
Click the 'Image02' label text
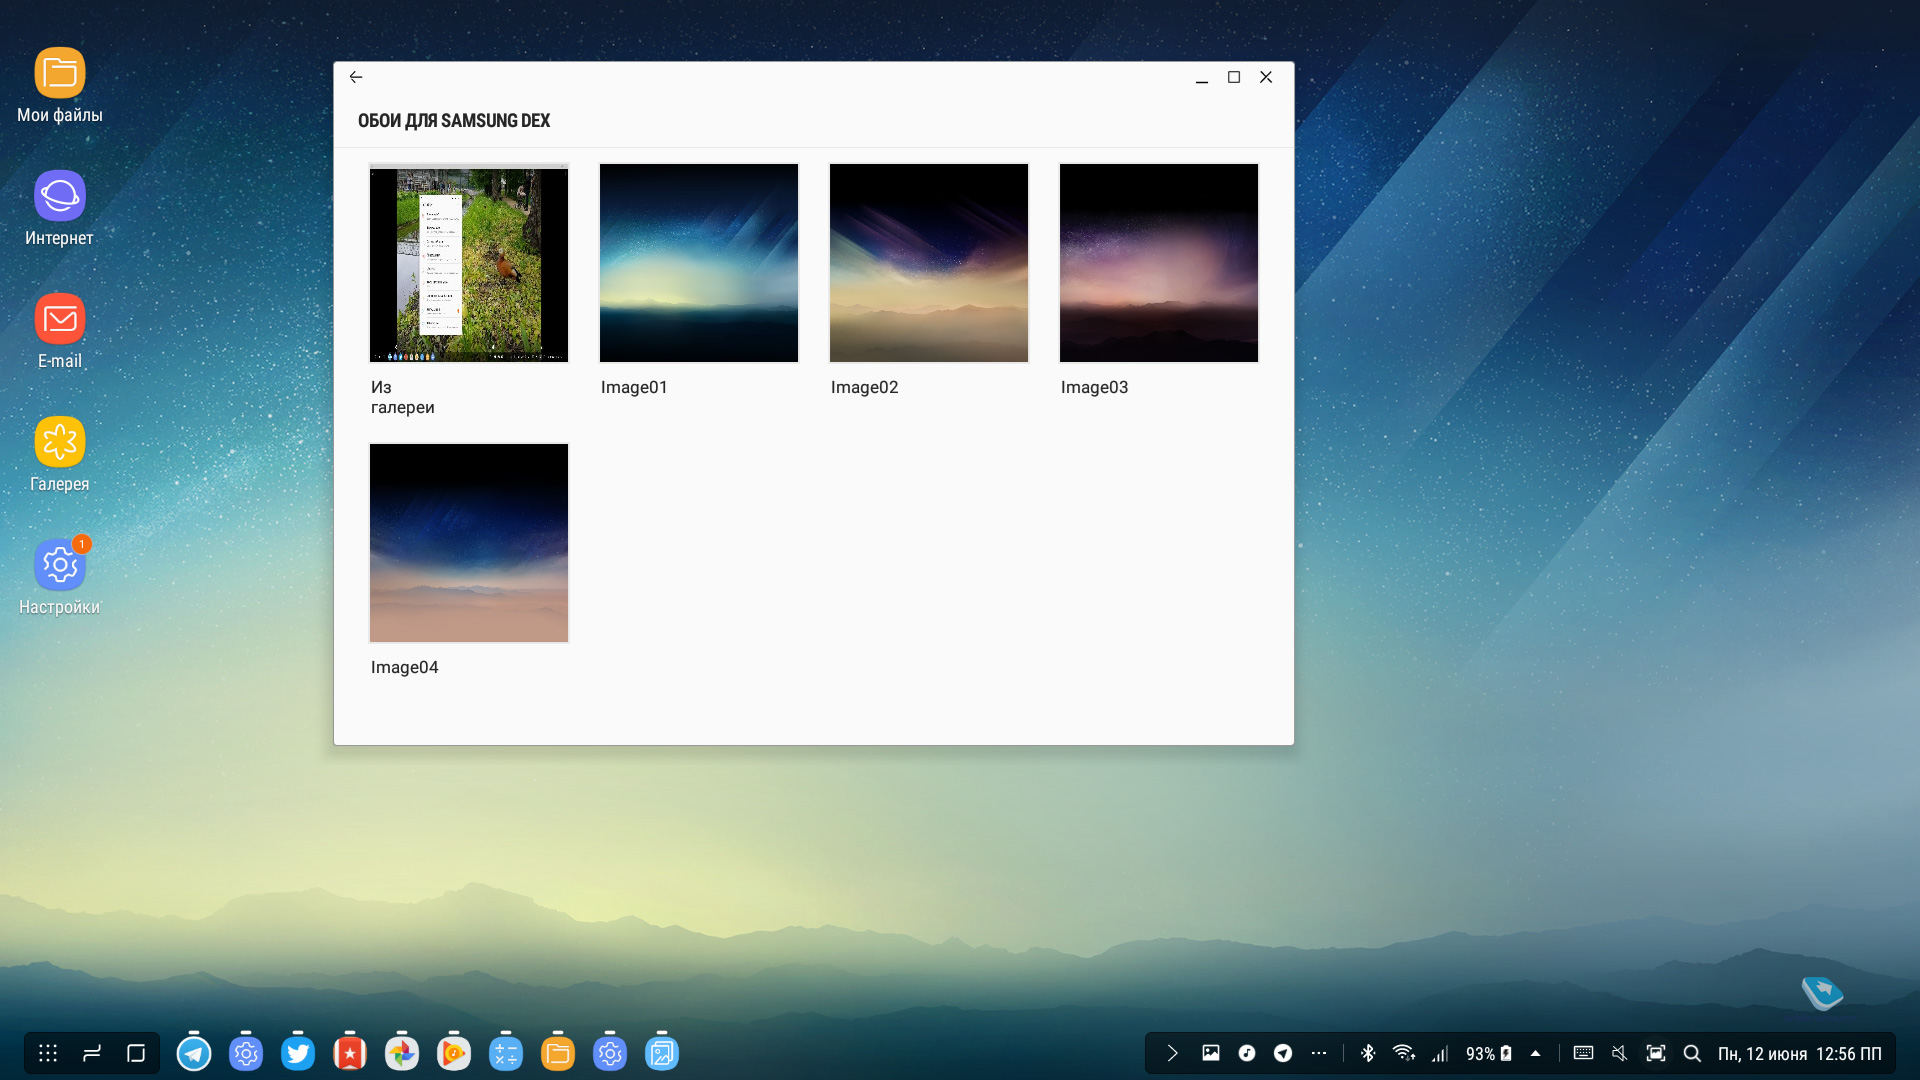[x=864, y=387]
